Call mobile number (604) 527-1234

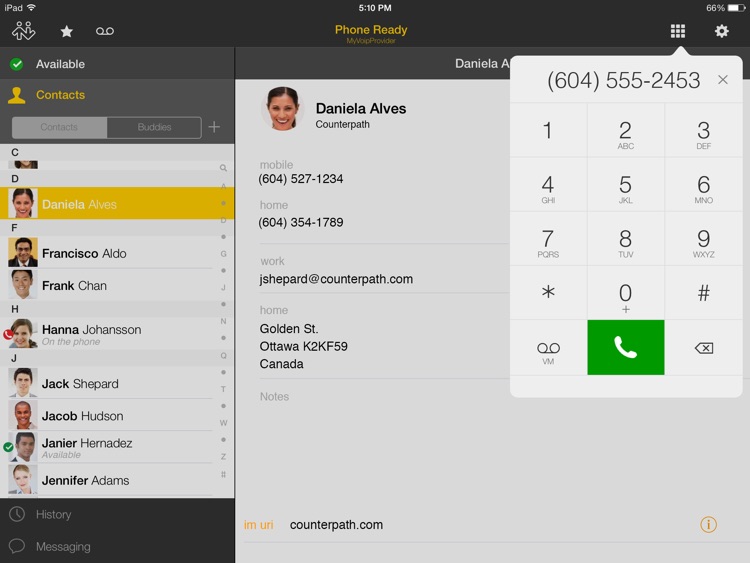tap(301, 179)
